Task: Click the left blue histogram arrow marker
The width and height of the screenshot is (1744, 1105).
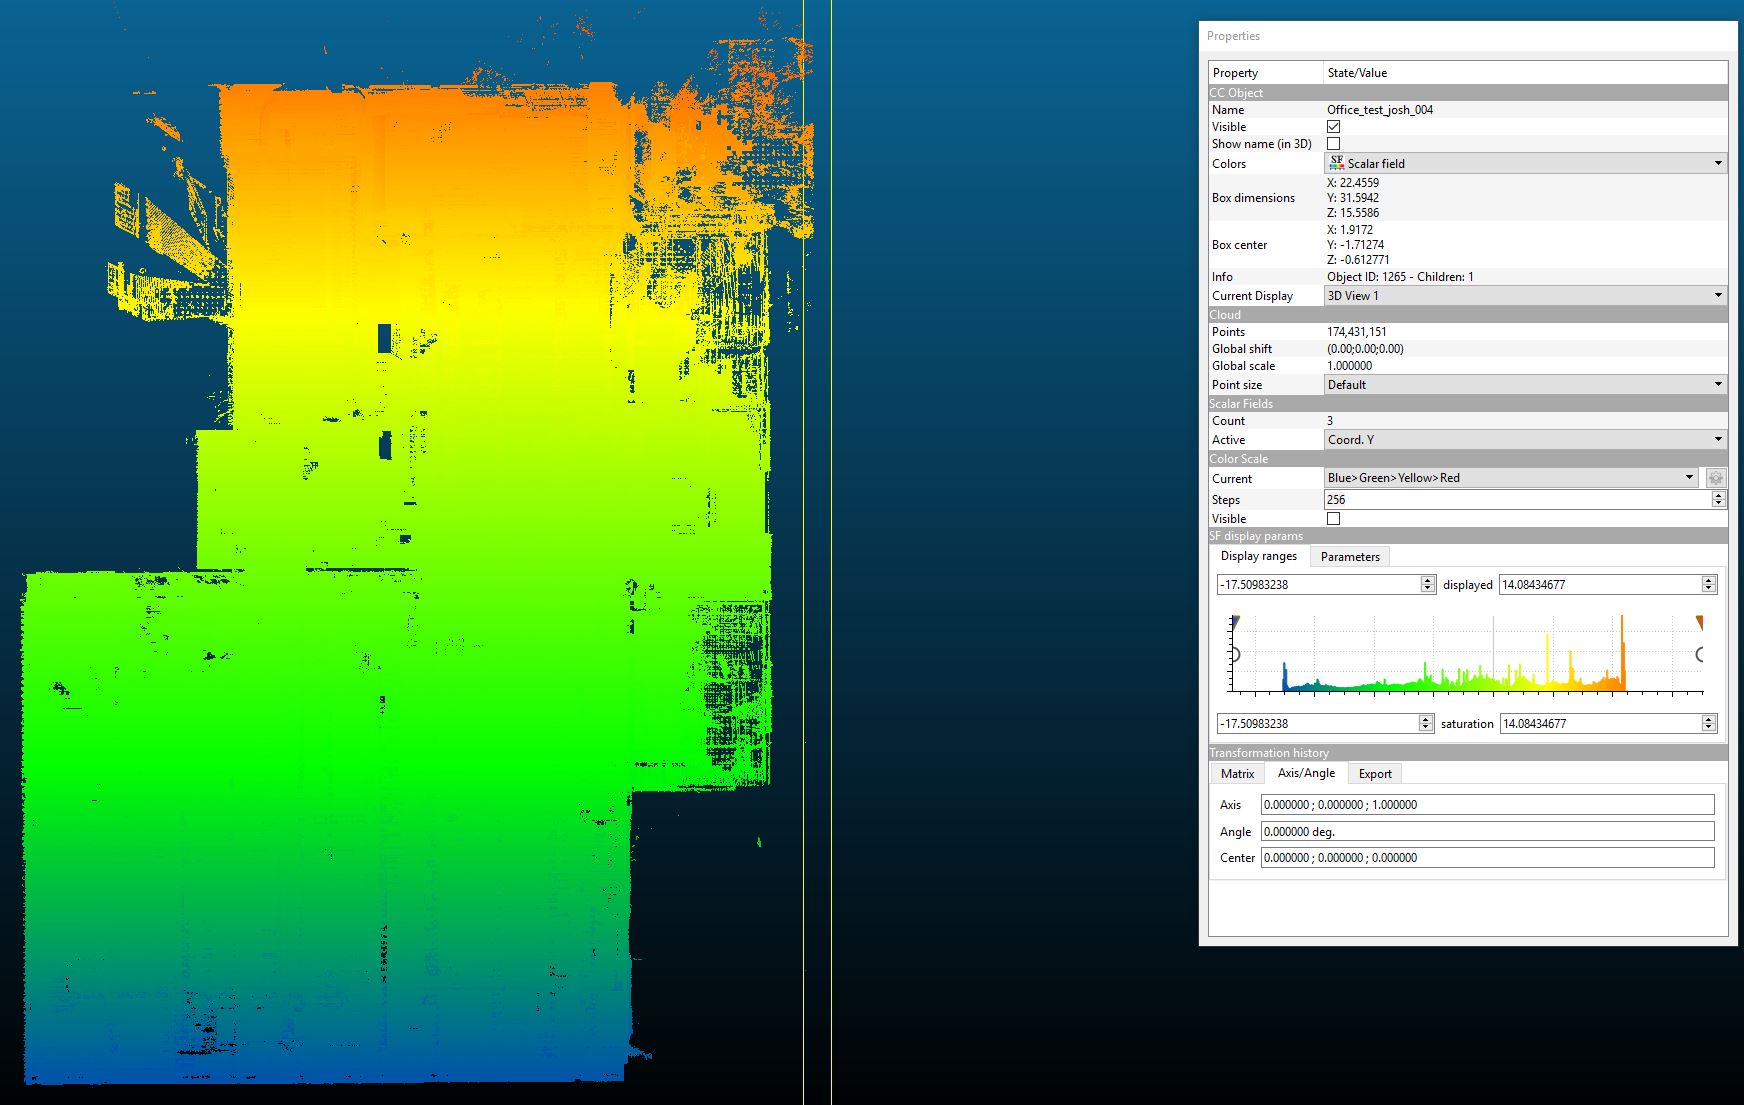Action: pyautogui.click(x=1236, y=622)
